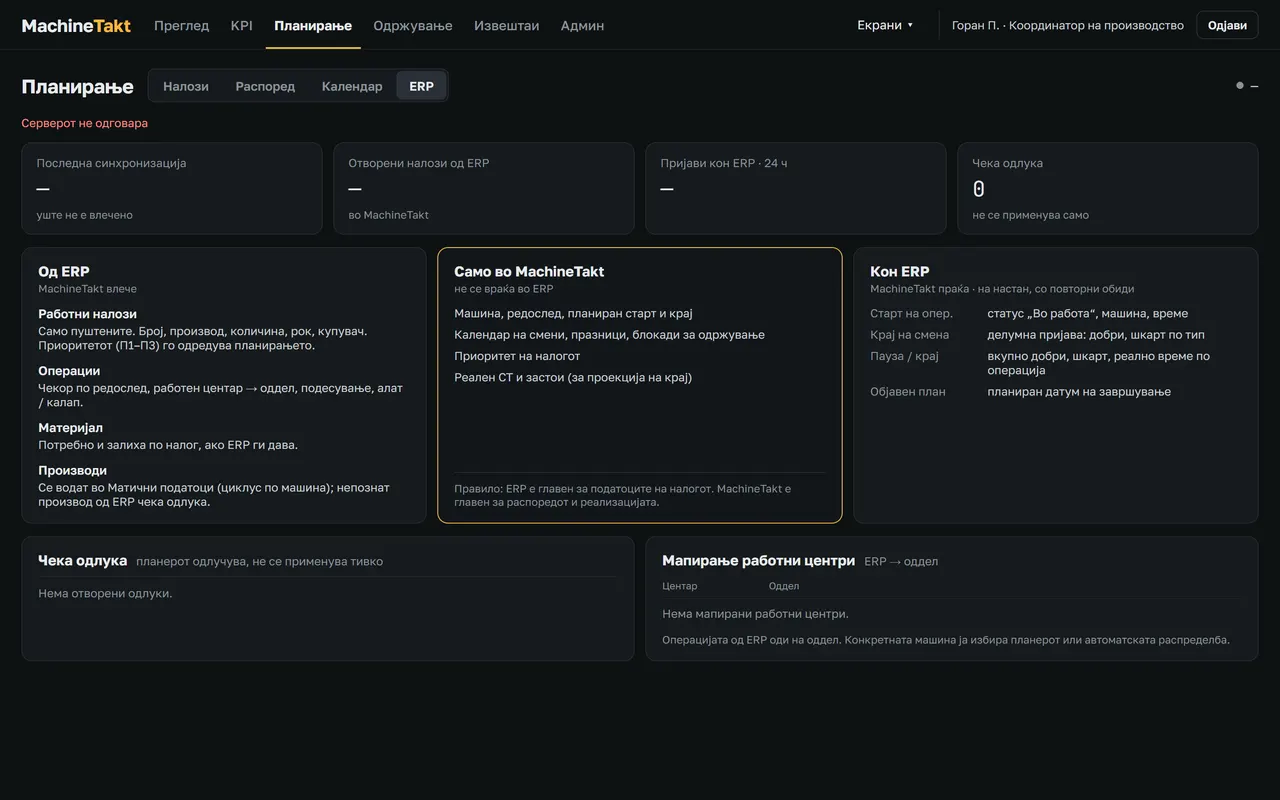The height and width of the screenshot is (800, 1280).
Task: Go to the KPI section
Action: click(241, 25)
